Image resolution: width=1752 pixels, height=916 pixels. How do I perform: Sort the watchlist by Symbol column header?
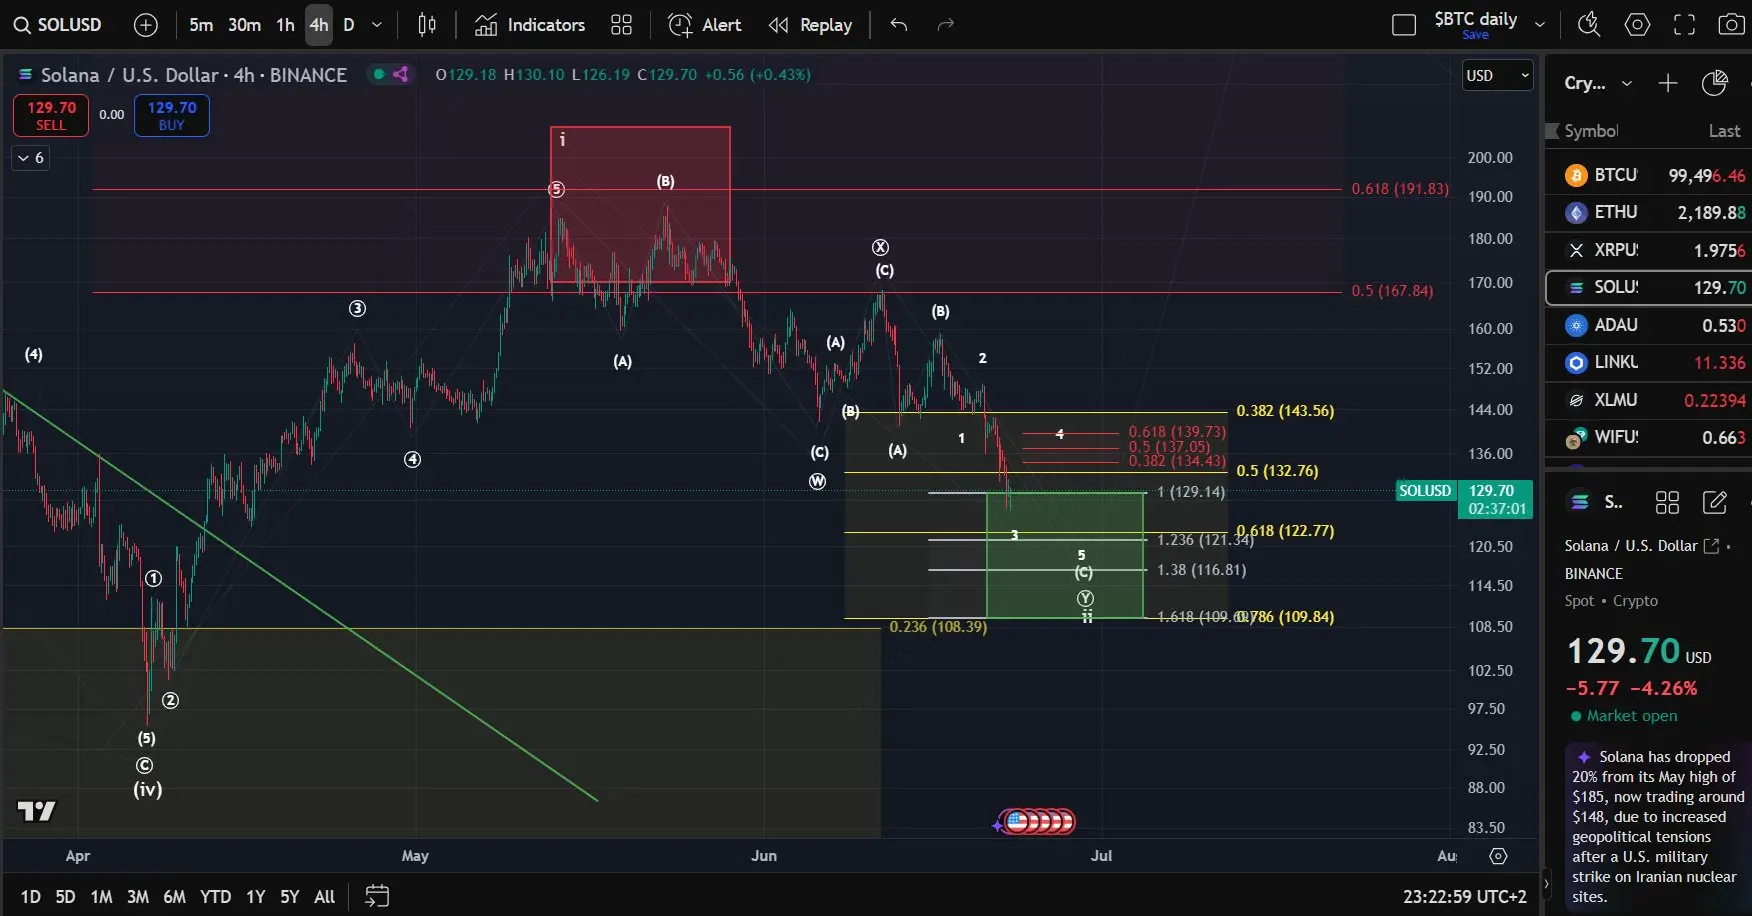(x=1591, y=131)
